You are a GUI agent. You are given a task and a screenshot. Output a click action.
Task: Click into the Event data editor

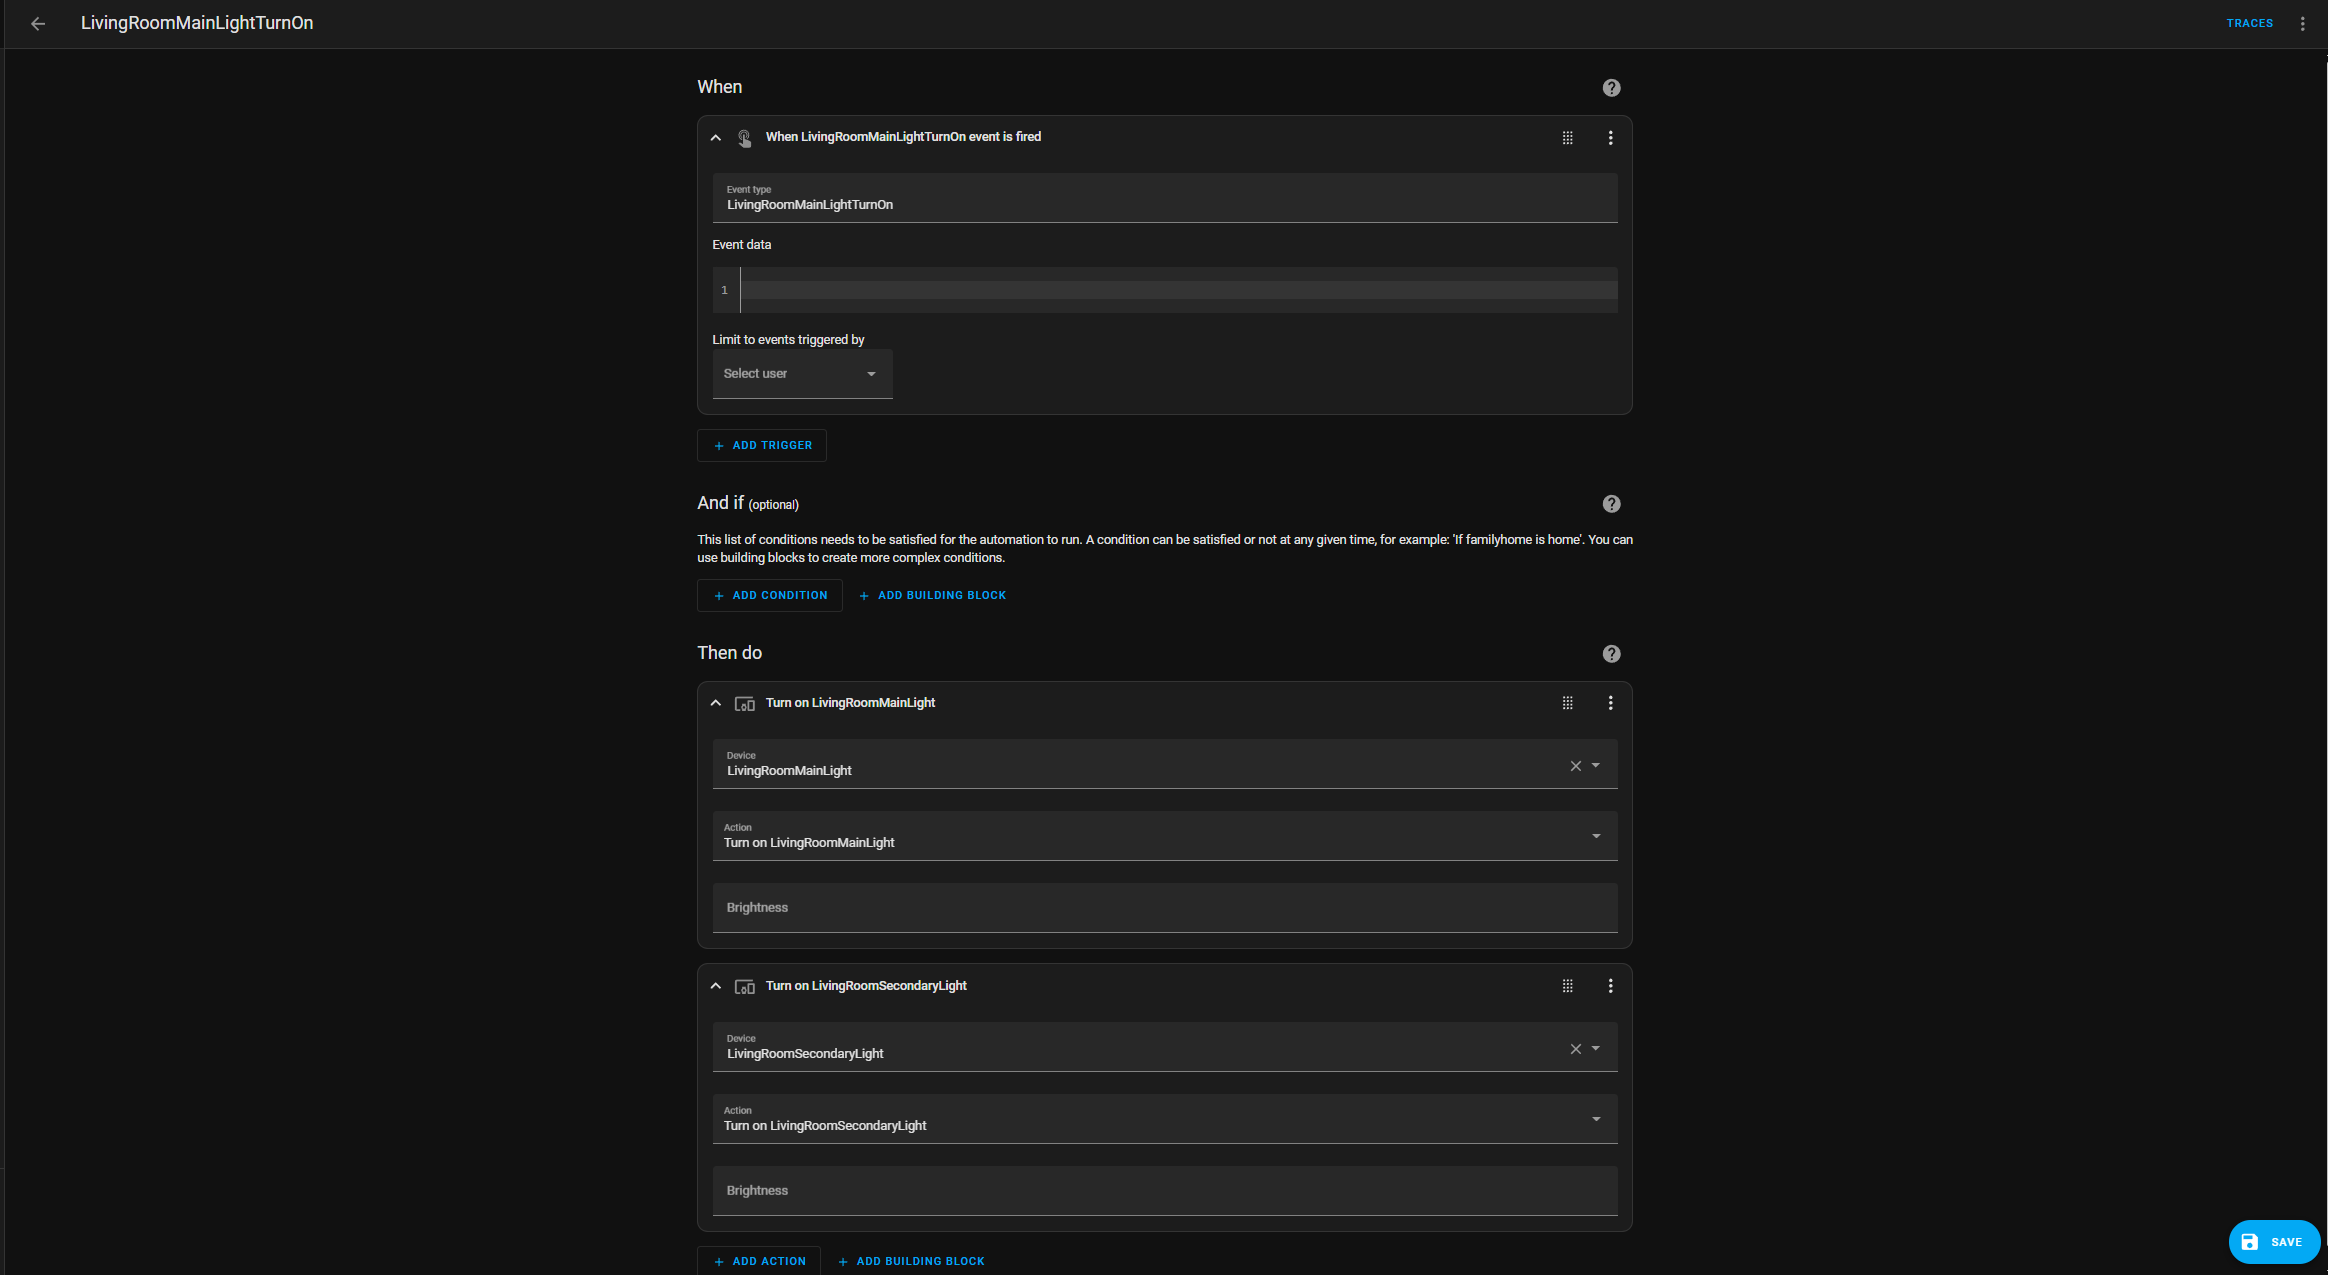pyautogui.click(x=1177, y=290)
